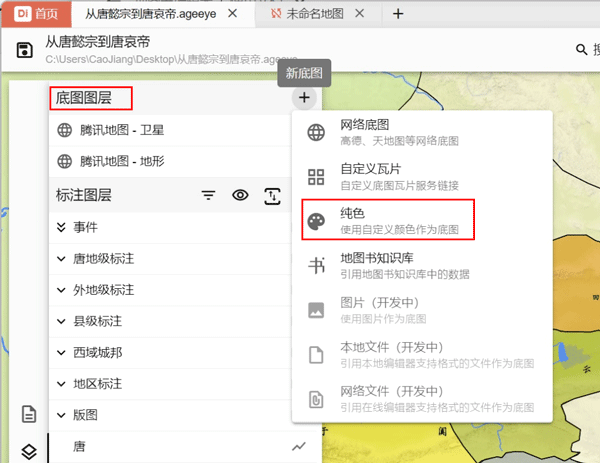Click the map title 从唐懿宗到唐哀帝
The height and width of the screenshot is (463, 600).
tap(98, 42)
